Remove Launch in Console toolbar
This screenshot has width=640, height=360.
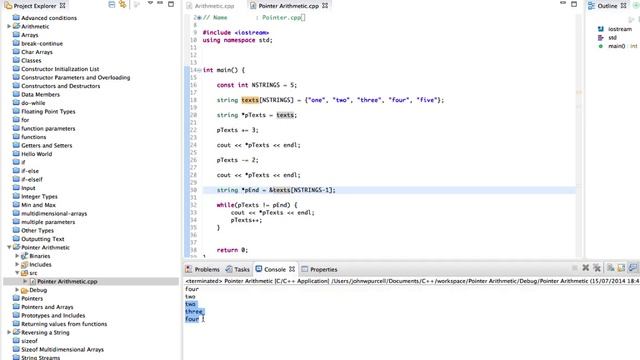[586, 268]
